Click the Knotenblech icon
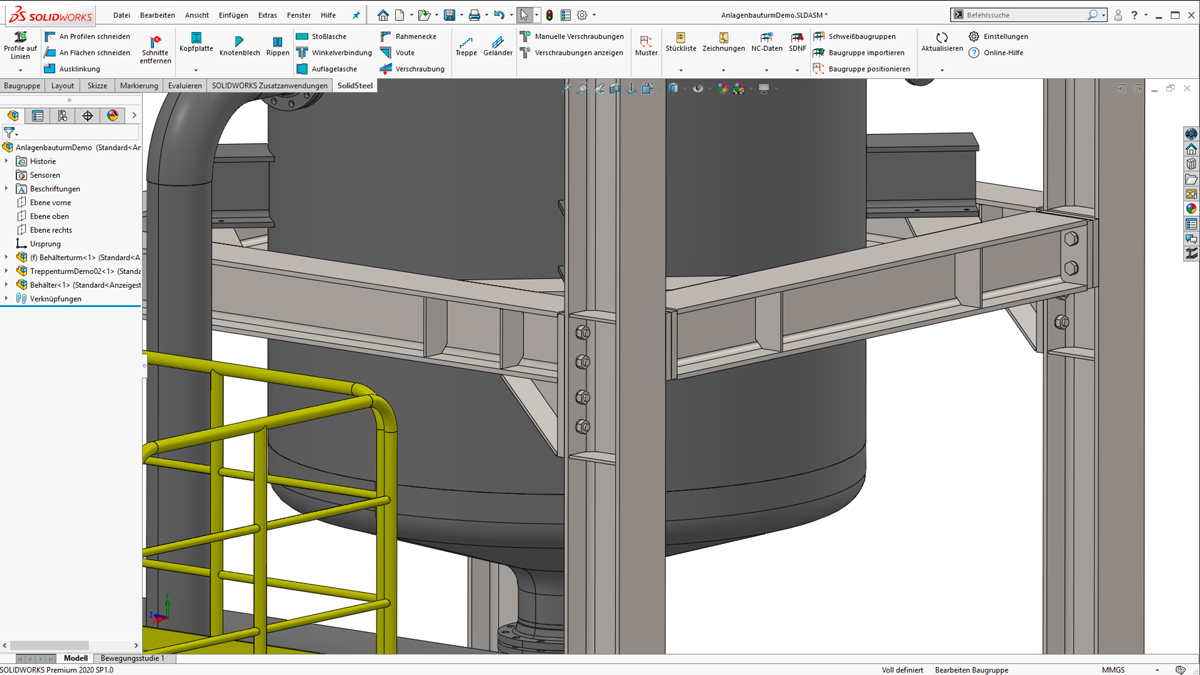1200x675 pixels. tap(239, 41)
